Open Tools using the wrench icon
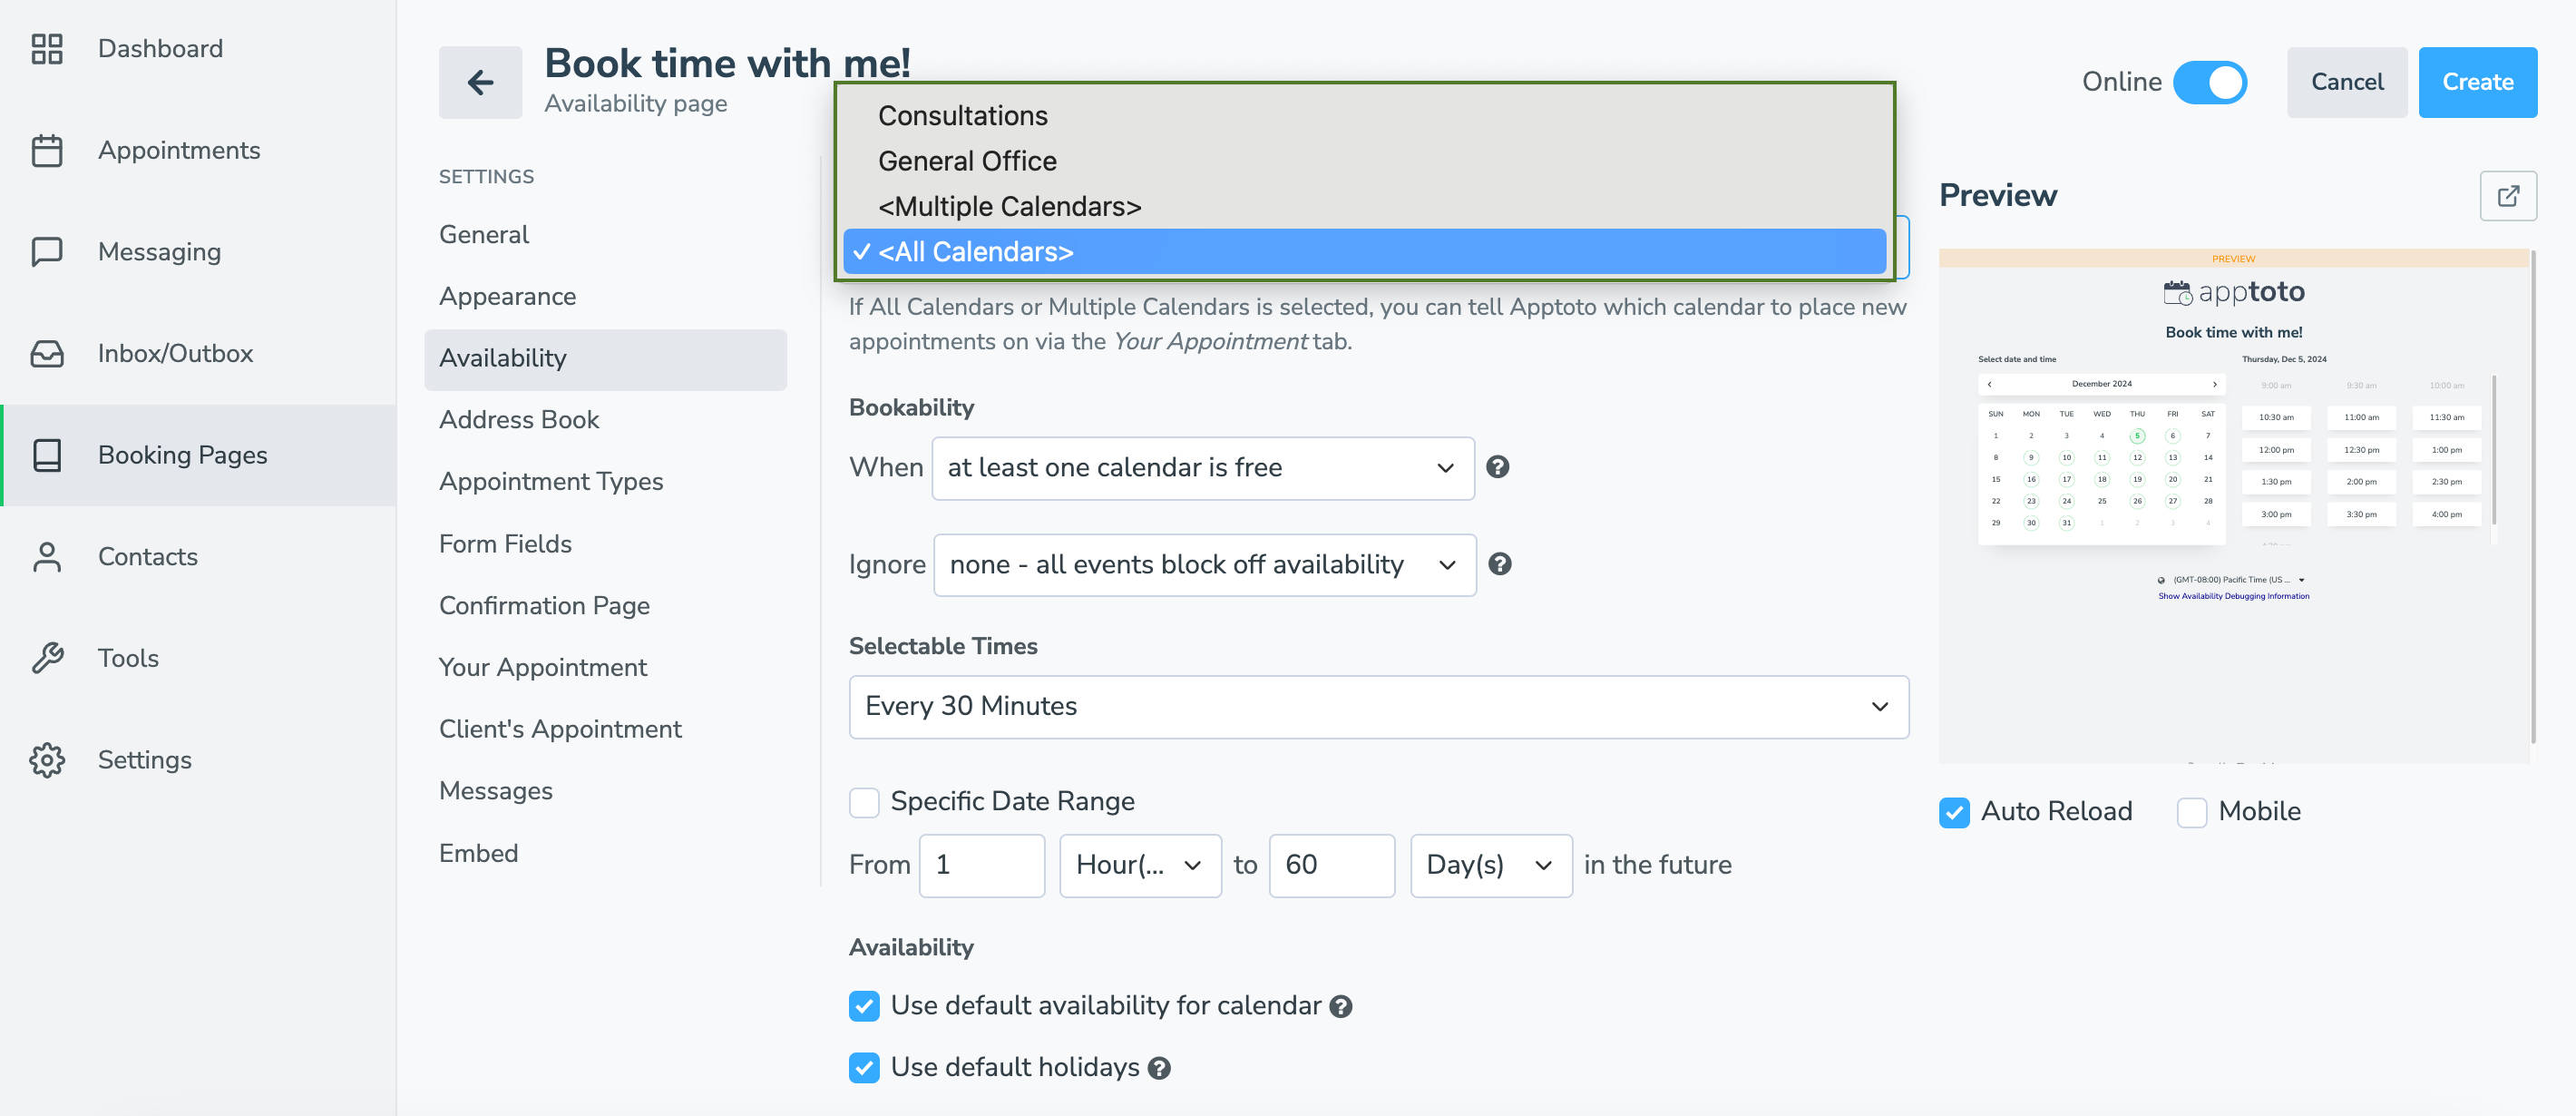 click(46, 658)
